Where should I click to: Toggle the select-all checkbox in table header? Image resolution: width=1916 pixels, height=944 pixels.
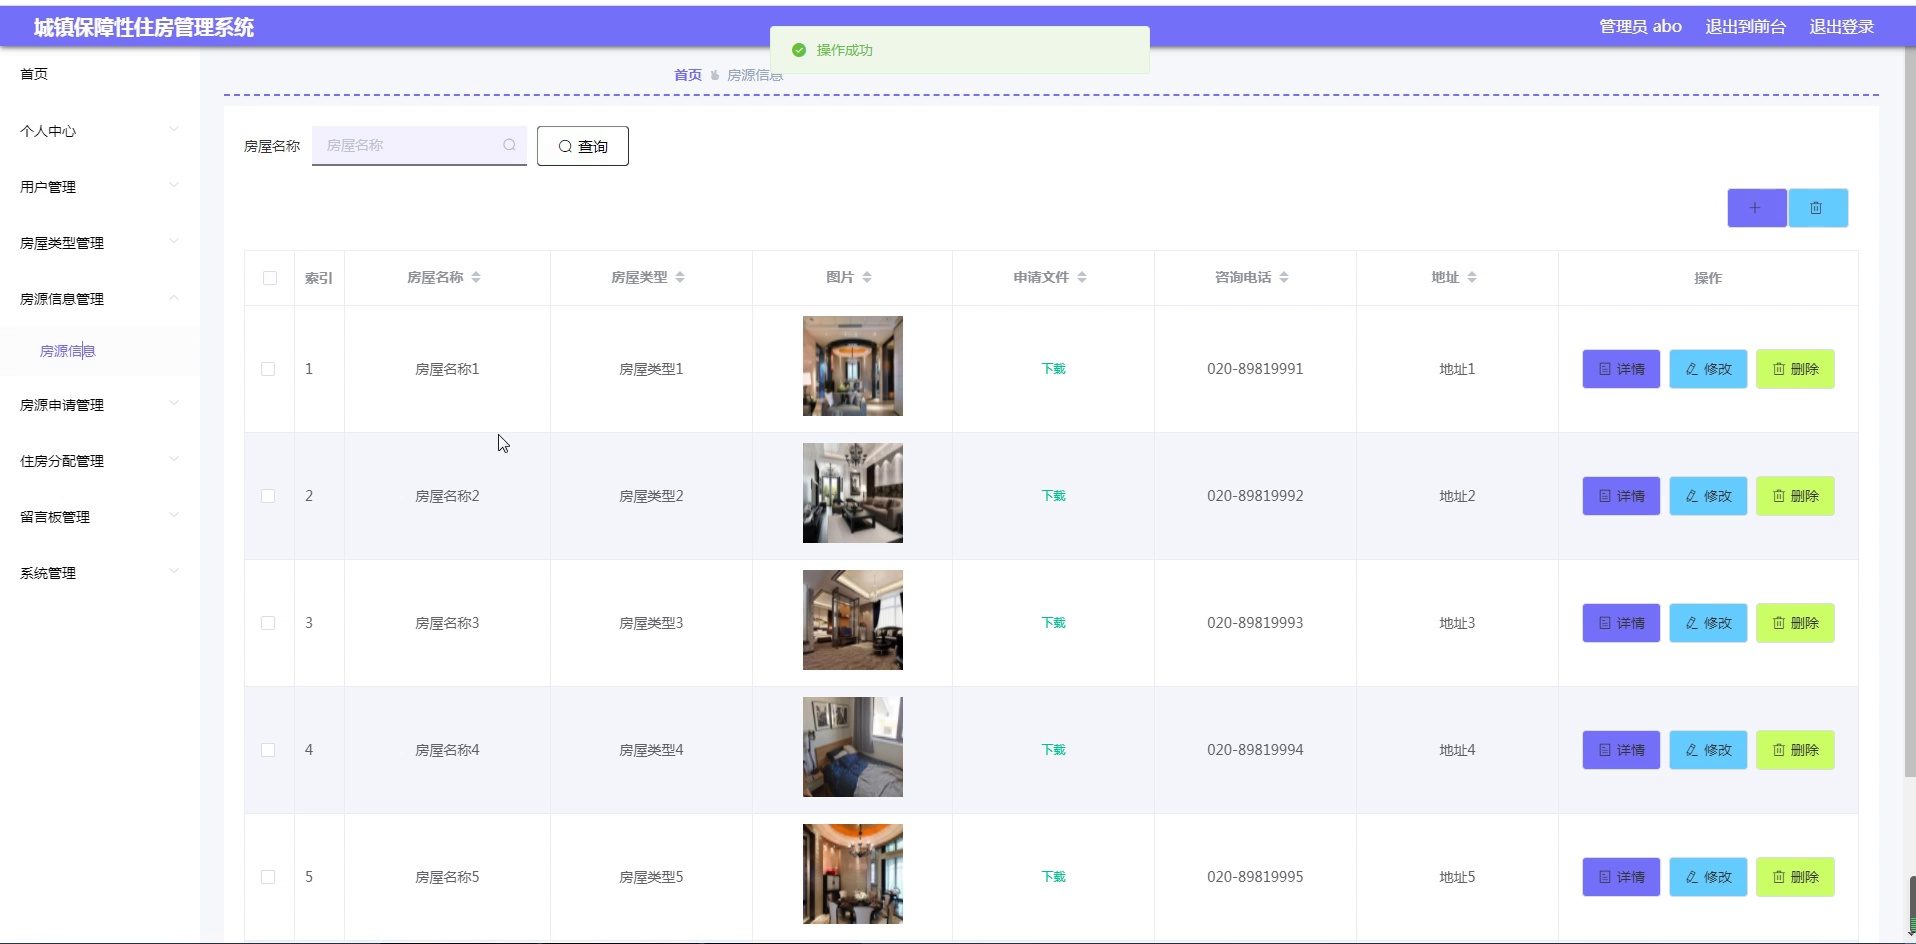click(270, 278)
